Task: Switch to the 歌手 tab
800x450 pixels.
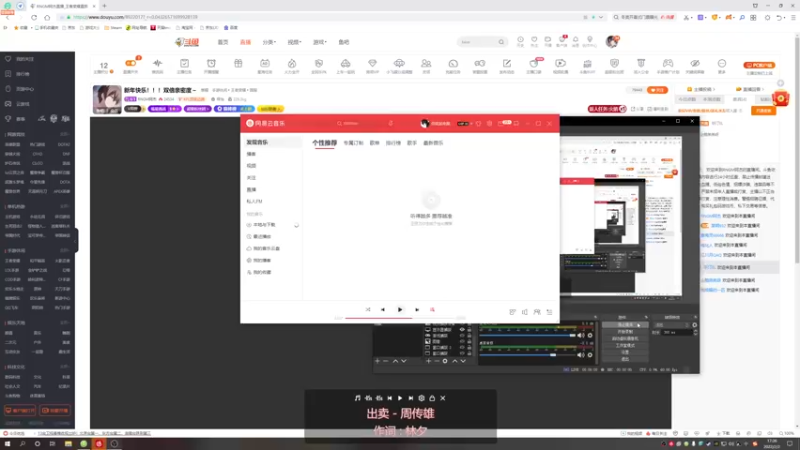Action: click(x=412, y=143)
